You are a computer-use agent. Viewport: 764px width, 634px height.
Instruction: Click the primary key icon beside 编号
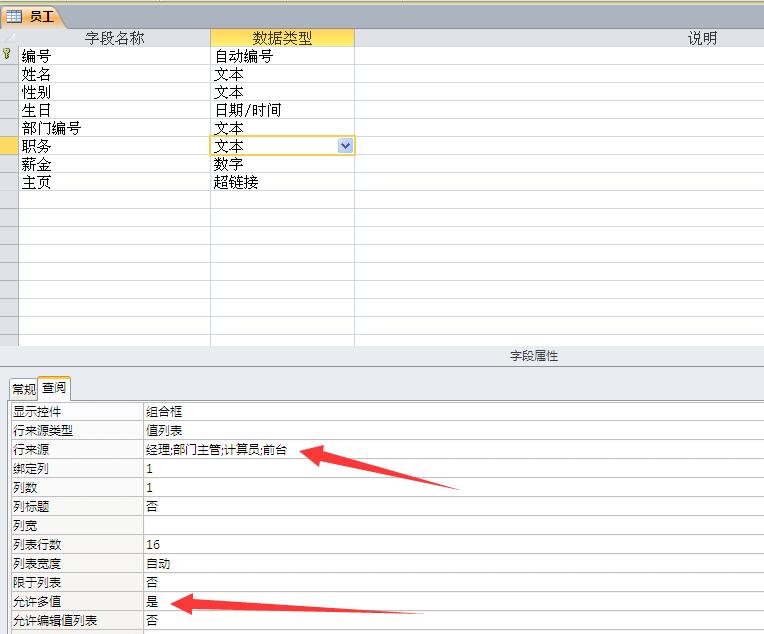[7, 54]
